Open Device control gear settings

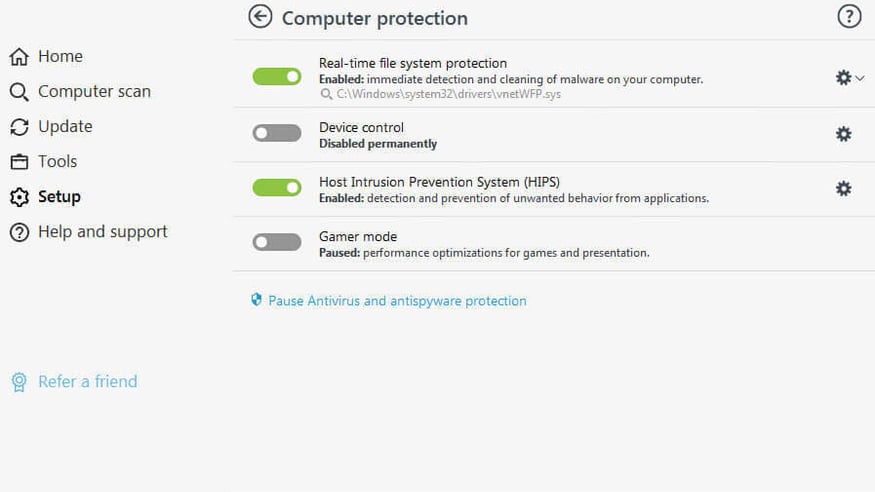[843, 134]
